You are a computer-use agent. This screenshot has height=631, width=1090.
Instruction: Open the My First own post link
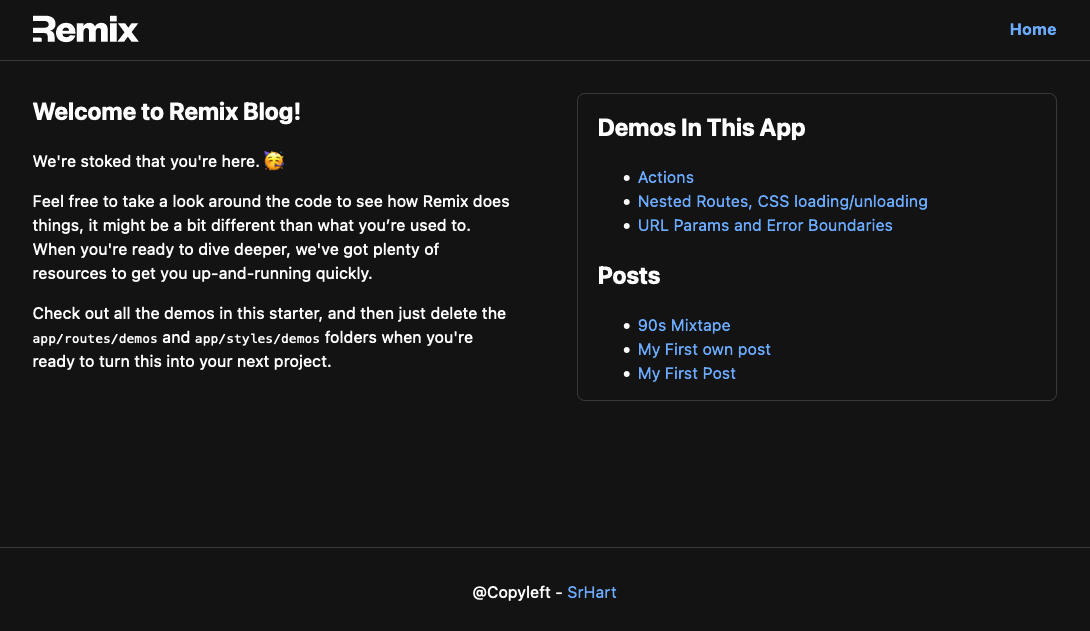click(703, 350)
